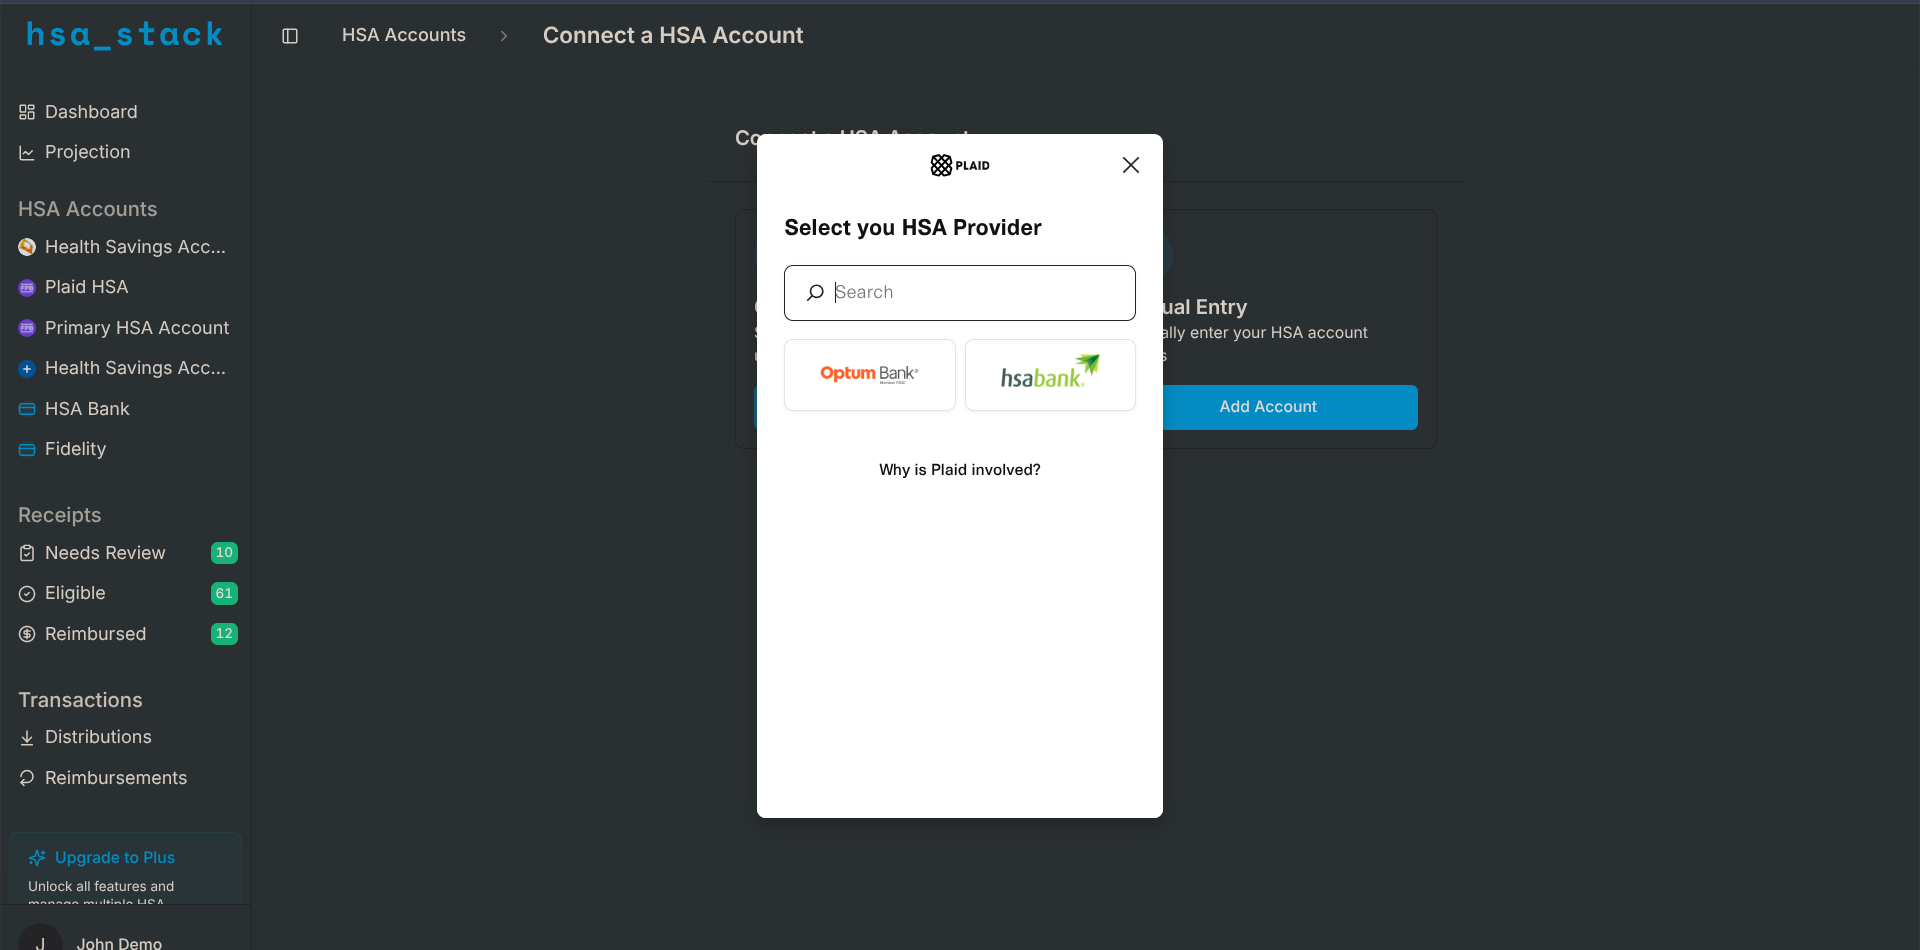Click the Reimbursed count badge 12

224,634
